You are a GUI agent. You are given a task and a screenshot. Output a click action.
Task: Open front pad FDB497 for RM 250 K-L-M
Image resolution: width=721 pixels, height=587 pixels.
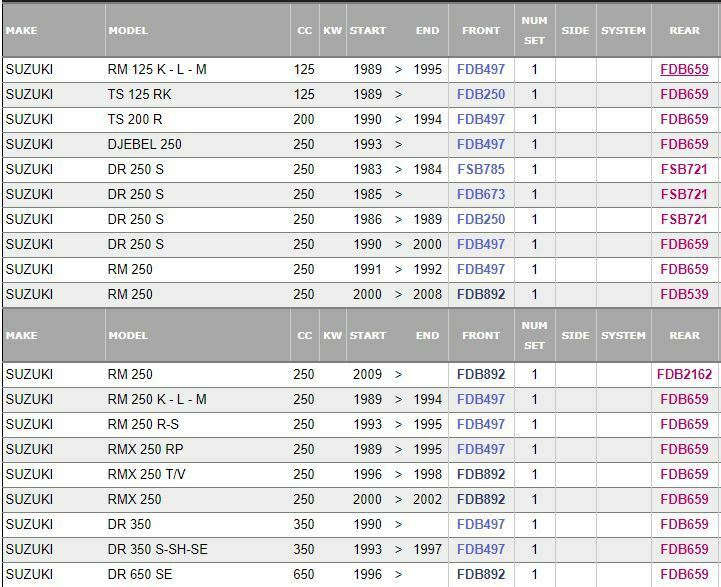tap(481, 399)
